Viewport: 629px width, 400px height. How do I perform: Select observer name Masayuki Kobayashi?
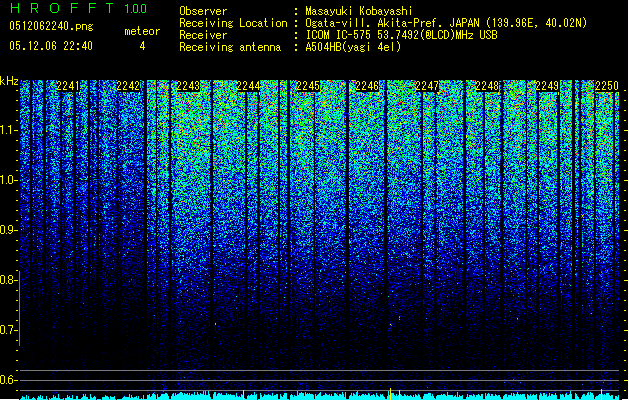pos(359,11)
